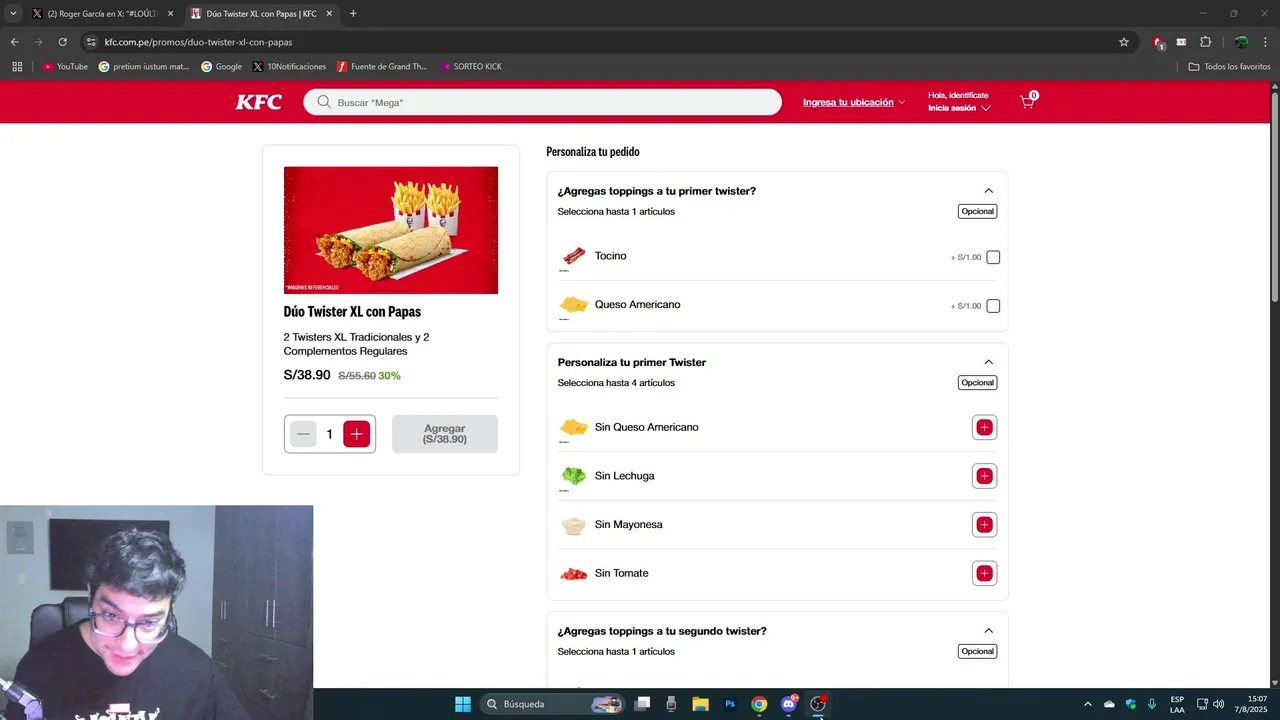1280x720 pixels.
Task: Click the Sin Queso Americano cheese image
Action: point(573,427)
